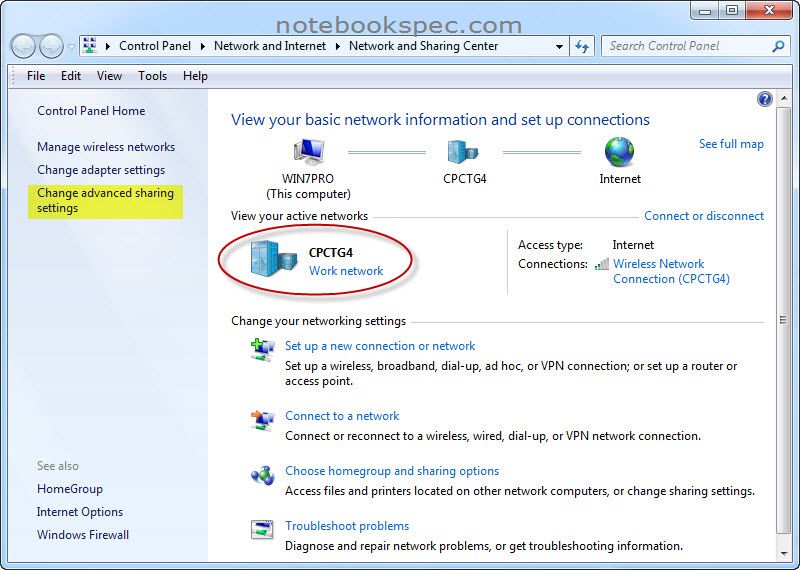
Task: Click the CPCTG4 network icon in map
Action: (x=463, y=152)
